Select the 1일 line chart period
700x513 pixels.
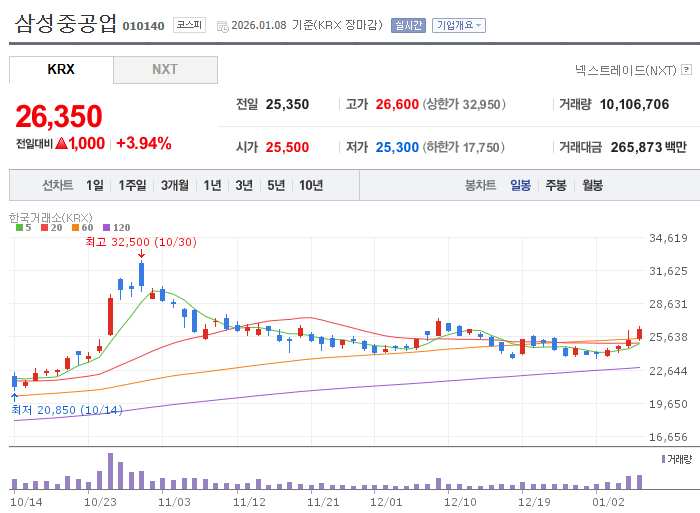click(x=95, y=185)
